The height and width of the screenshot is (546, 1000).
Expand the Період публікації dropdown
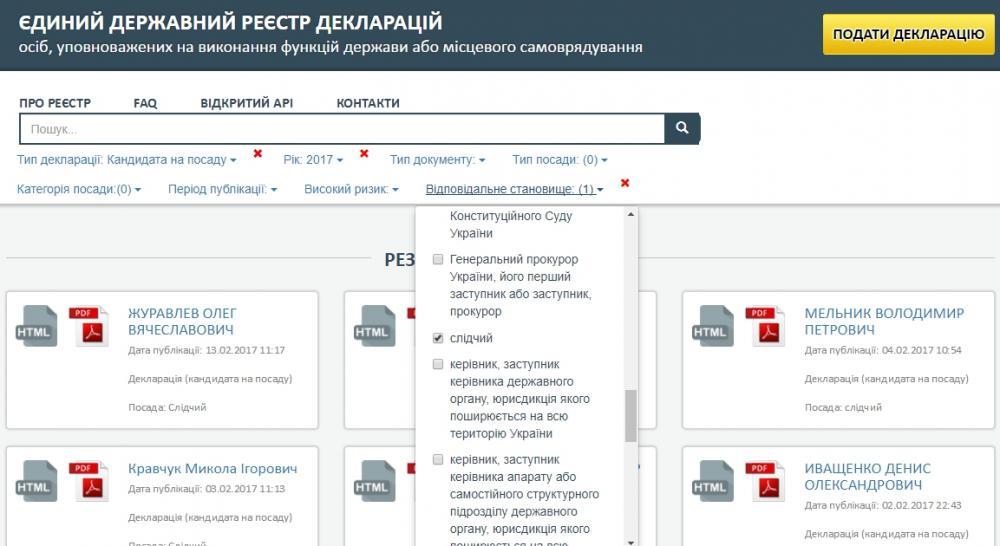pos(222,189)
